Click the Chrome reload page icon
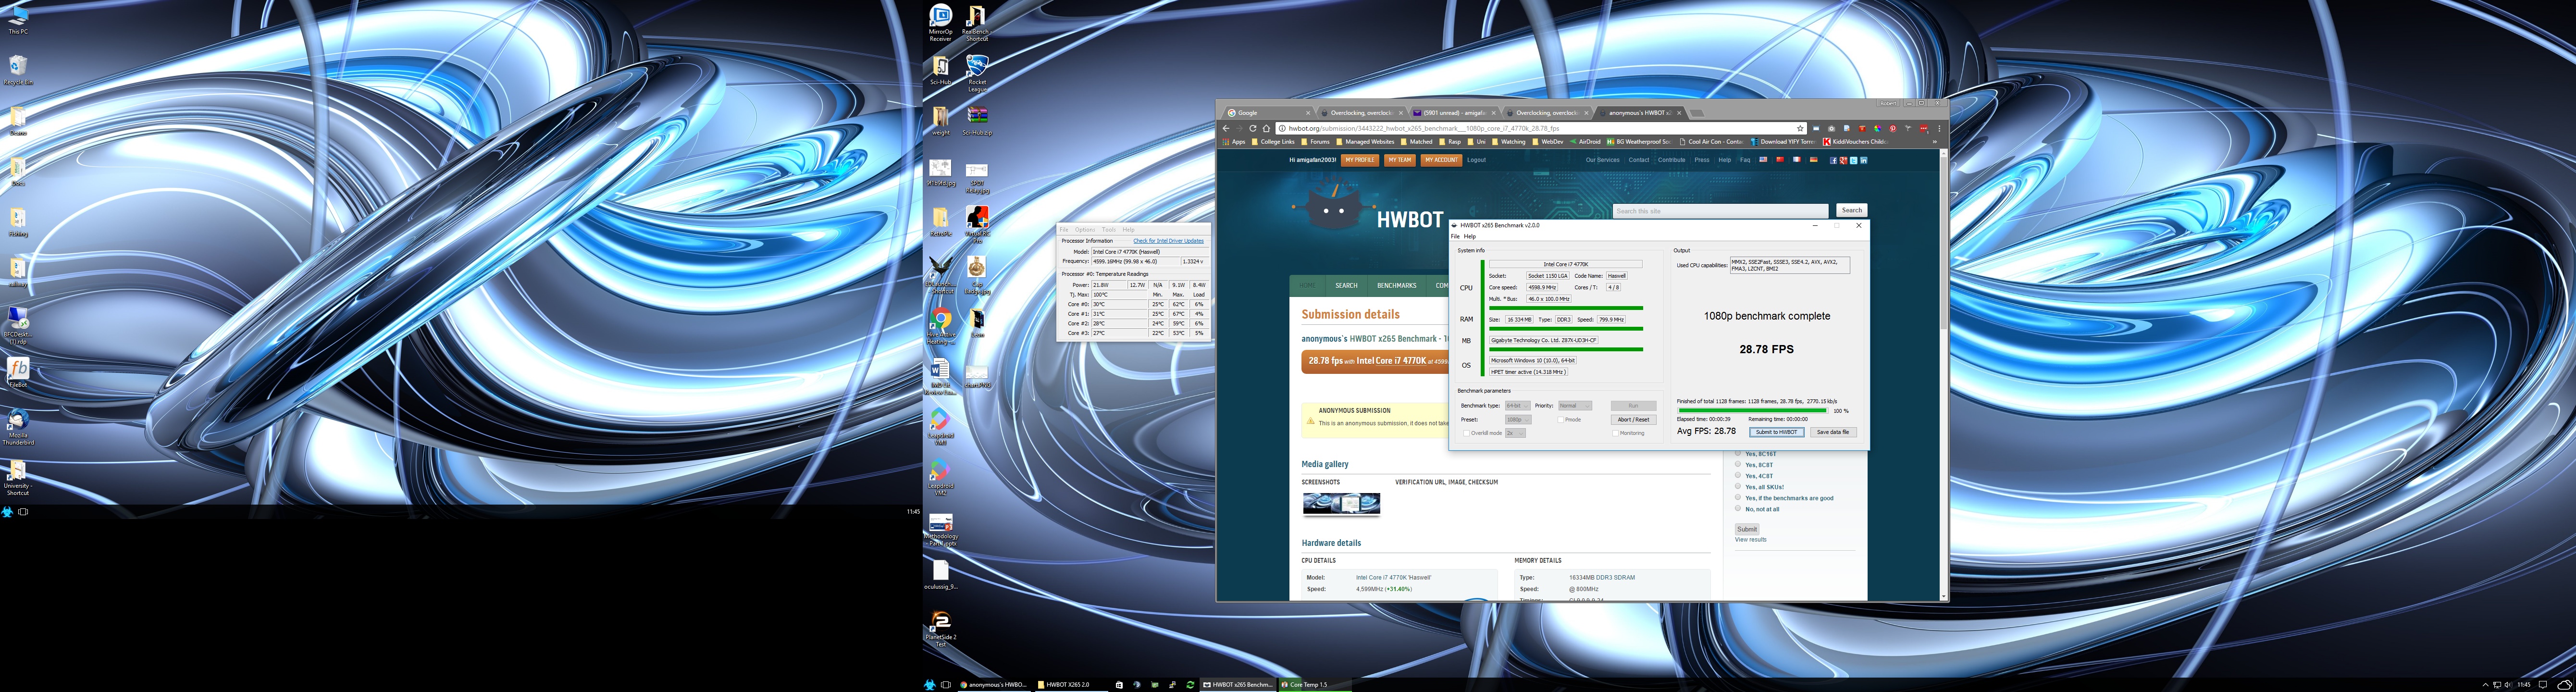 click(x=1253, y=128)
